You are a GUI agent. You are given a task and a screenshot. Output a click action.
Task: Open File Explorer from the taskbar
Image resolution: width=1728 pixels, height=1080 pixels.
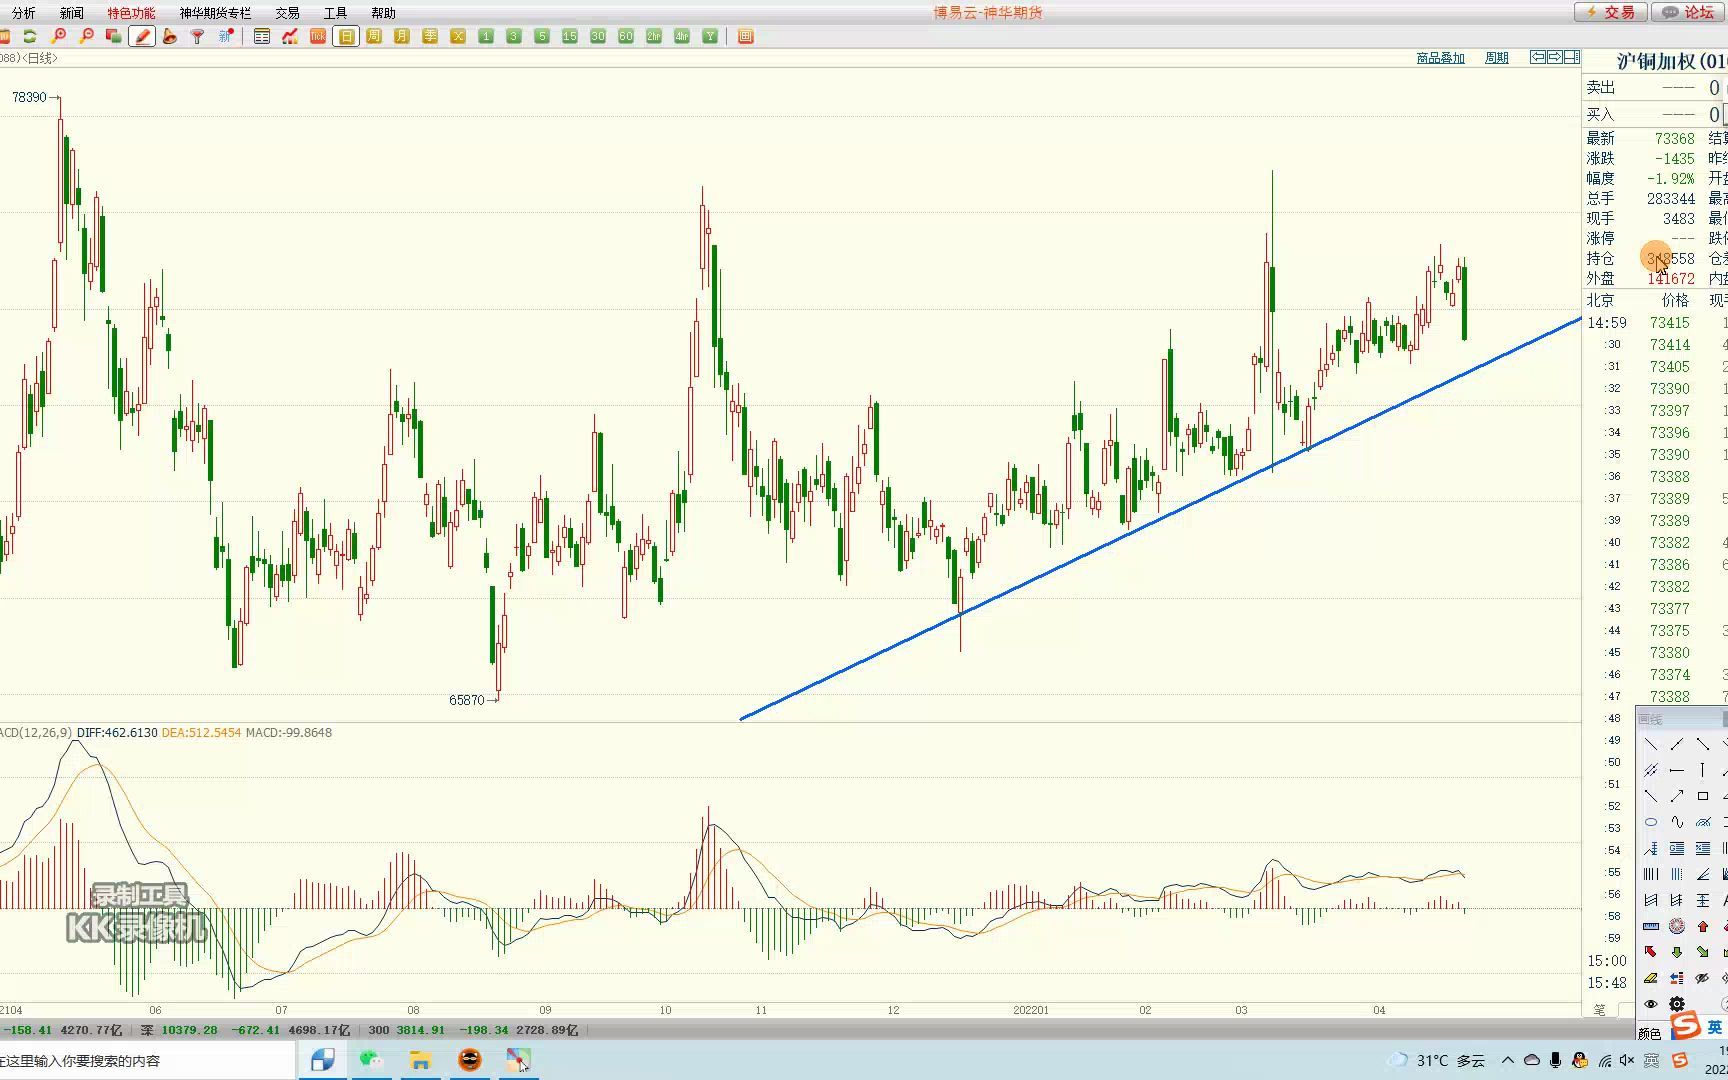(420, 1060)
